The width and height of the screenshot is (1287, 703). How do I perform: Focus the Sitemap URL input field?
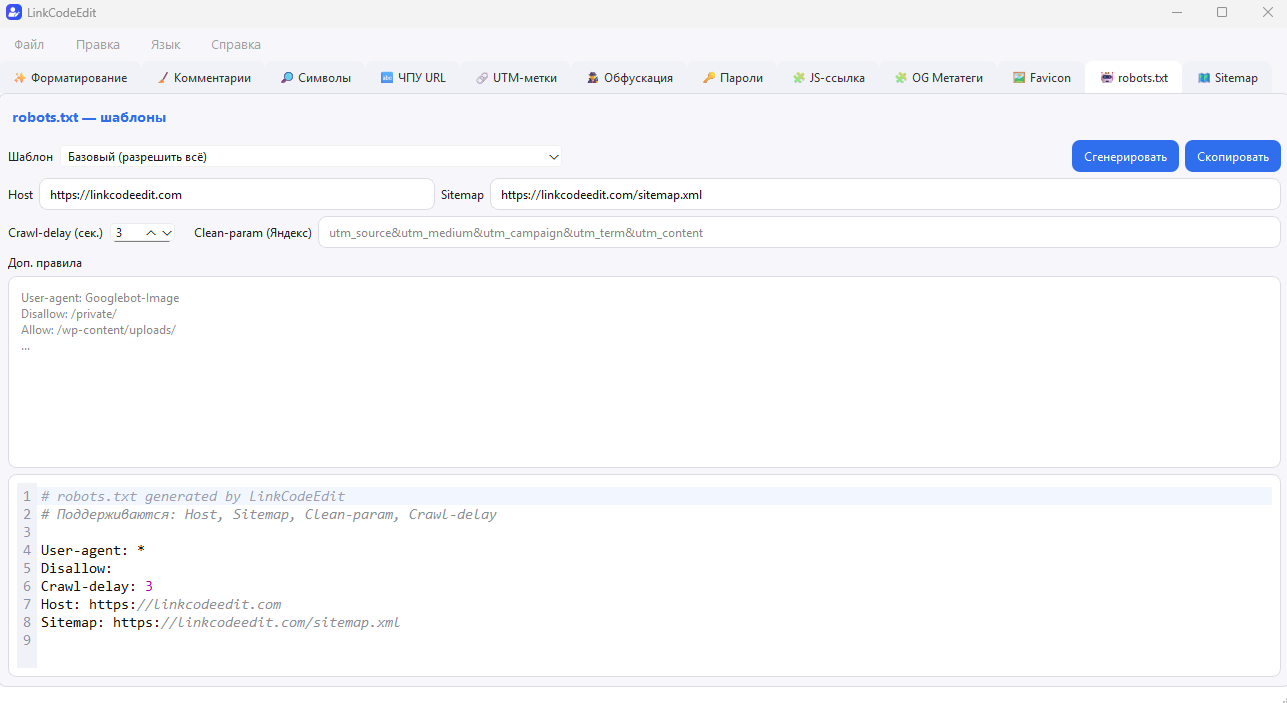pyautogui.click(x=885, y=195)
